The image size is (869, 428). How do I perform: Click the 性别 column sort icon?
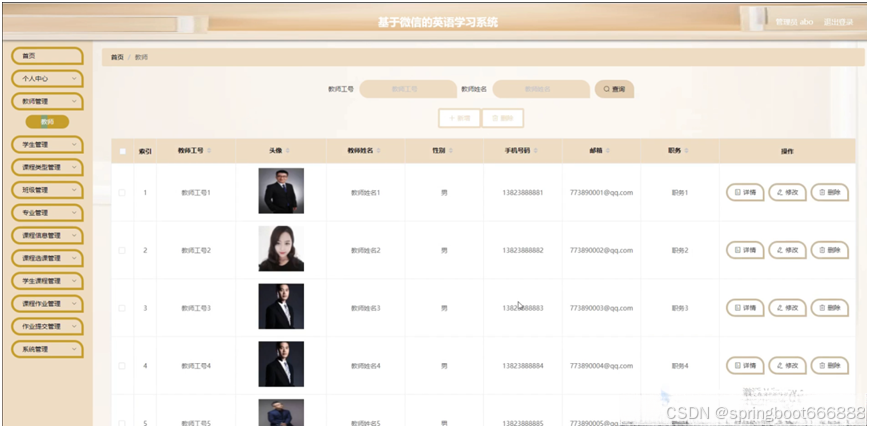[x=451, y=151]
